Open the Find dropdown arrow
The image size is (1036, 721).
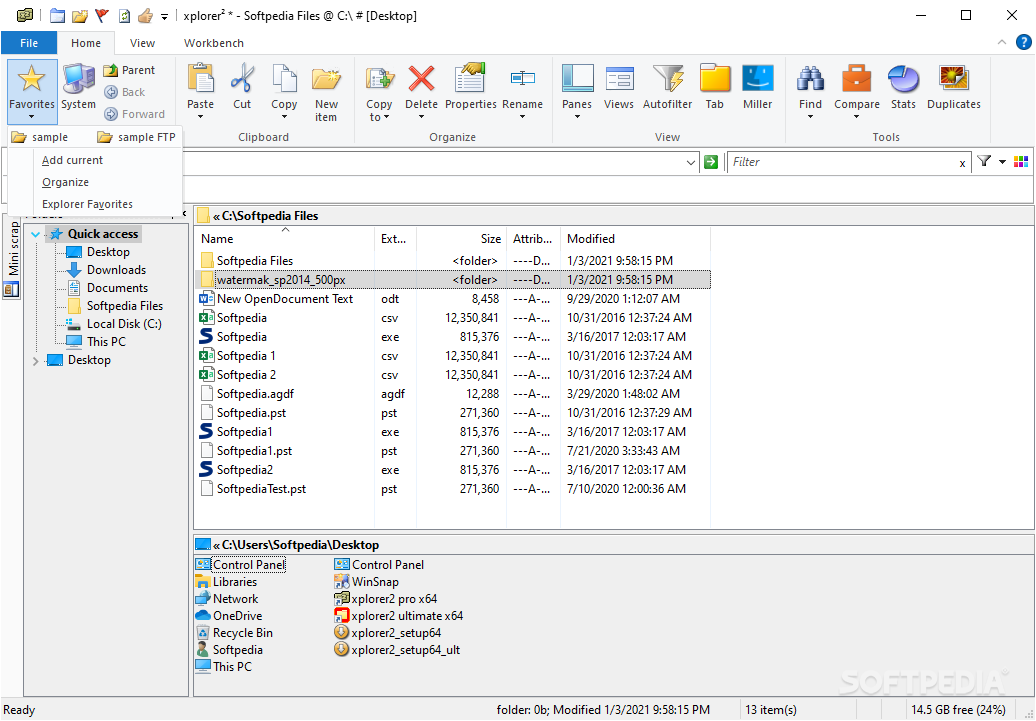pos(810,117)
